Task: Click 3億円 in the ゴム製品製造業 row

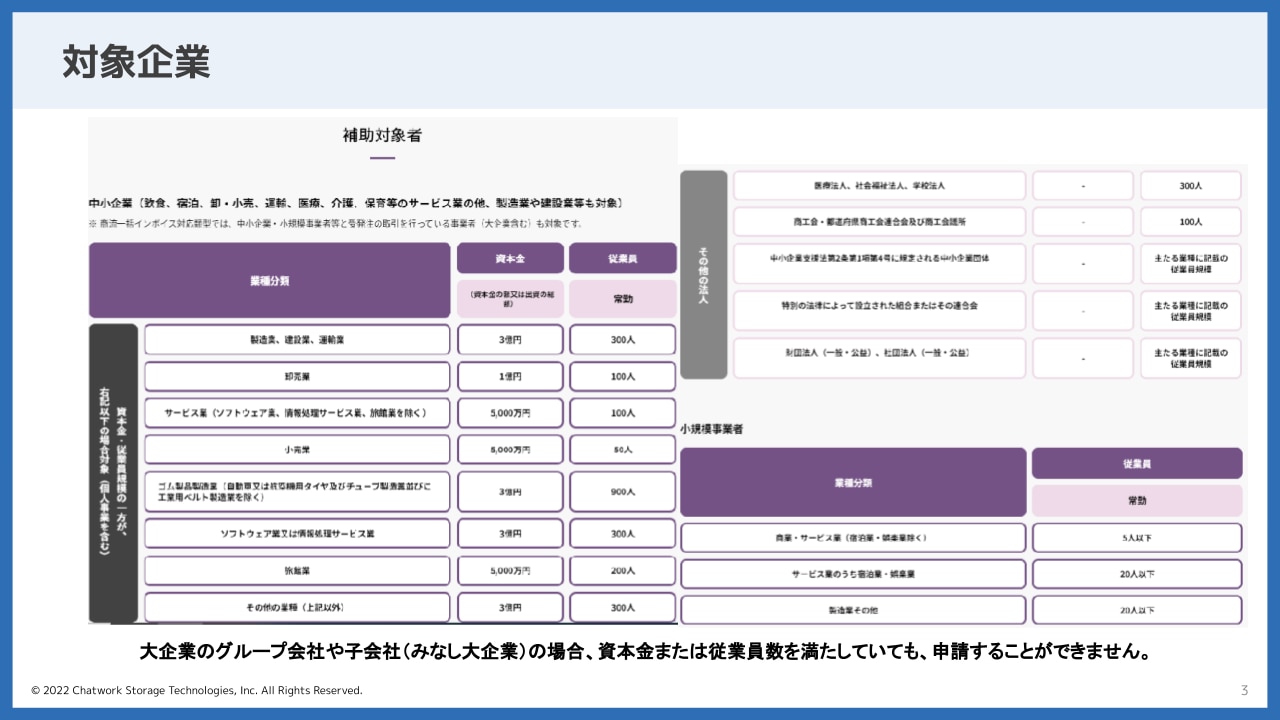Action: [x=511, y=491]
